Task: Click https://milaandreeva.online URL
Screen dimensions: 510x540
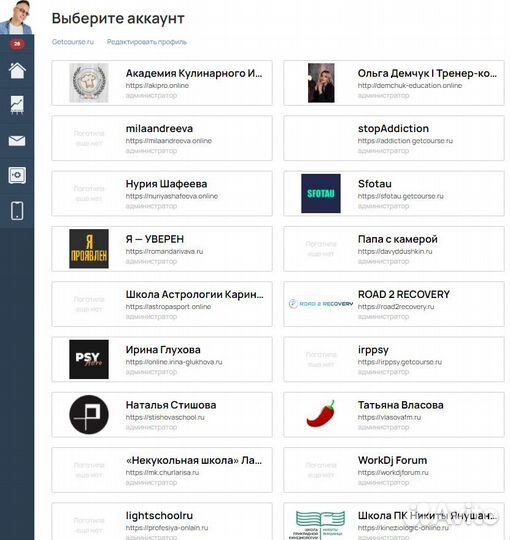Action: (169, 141)
